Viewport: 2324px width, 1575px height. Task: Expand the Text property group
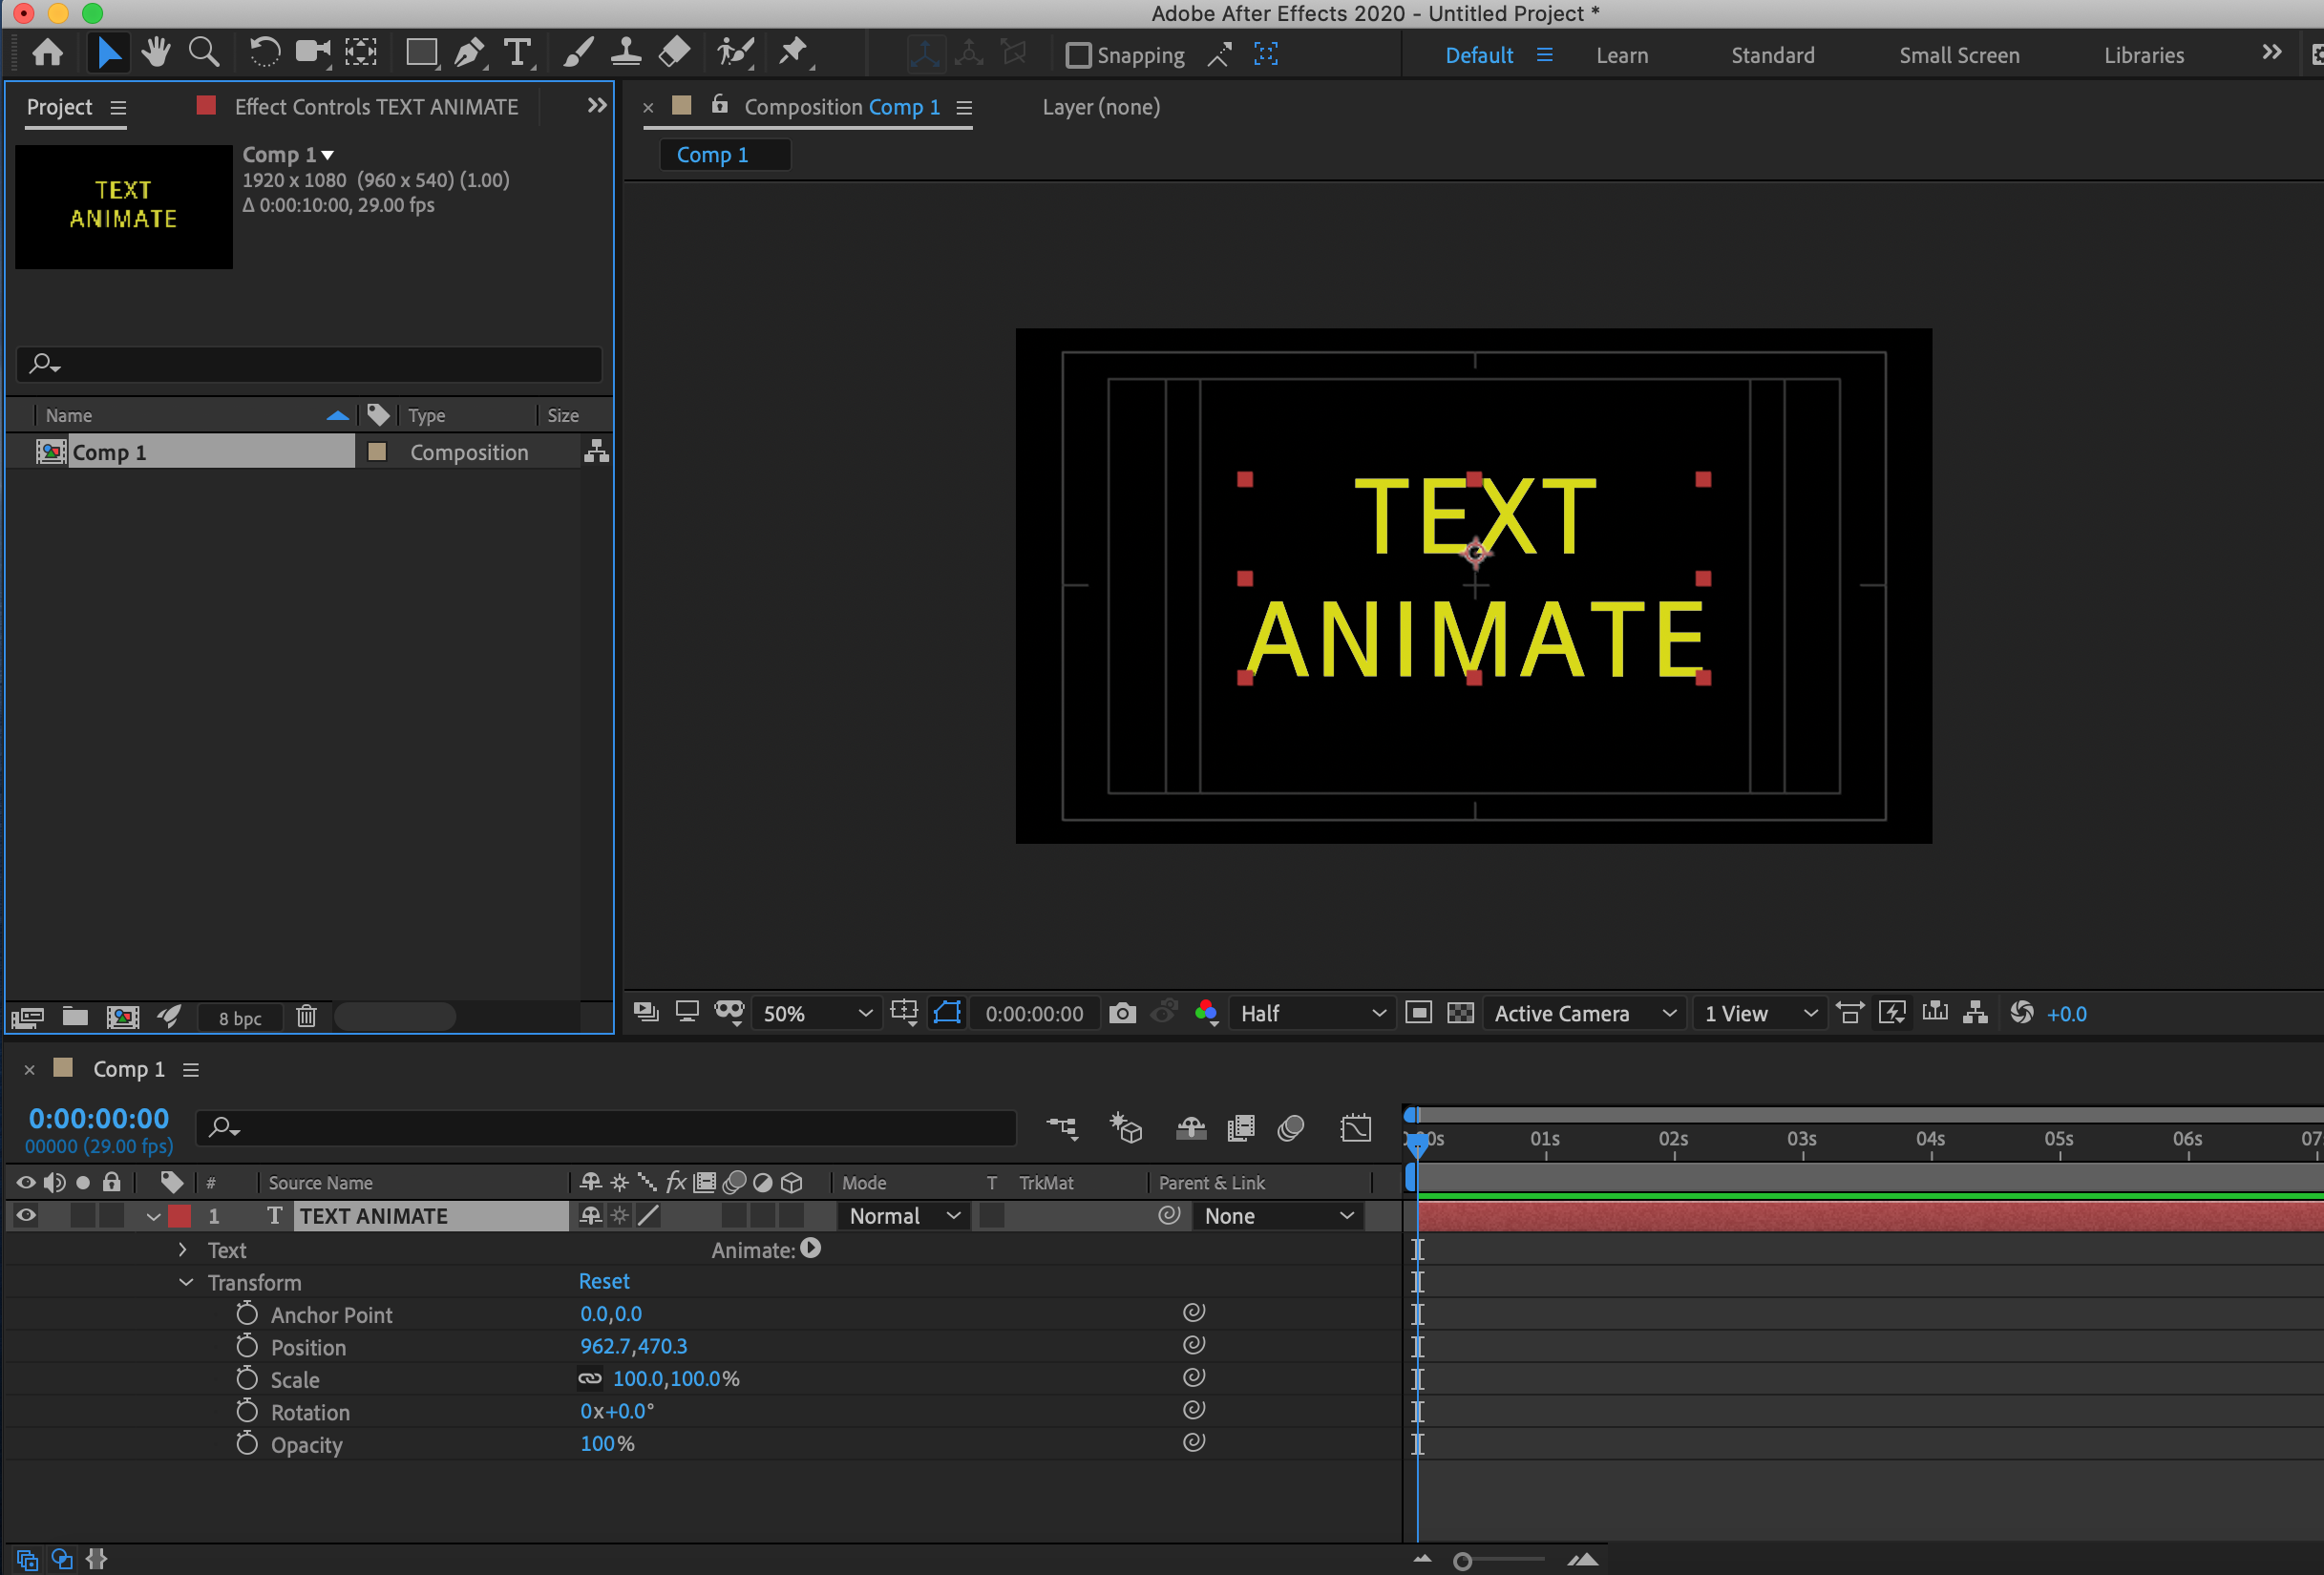[x=182, y=1250]
